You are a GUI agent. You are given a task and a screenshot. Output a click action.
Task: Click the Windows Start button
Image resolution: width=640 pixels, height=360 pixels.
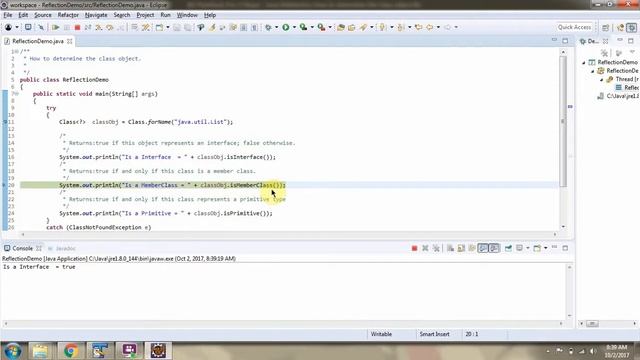[x=12, y=351]
